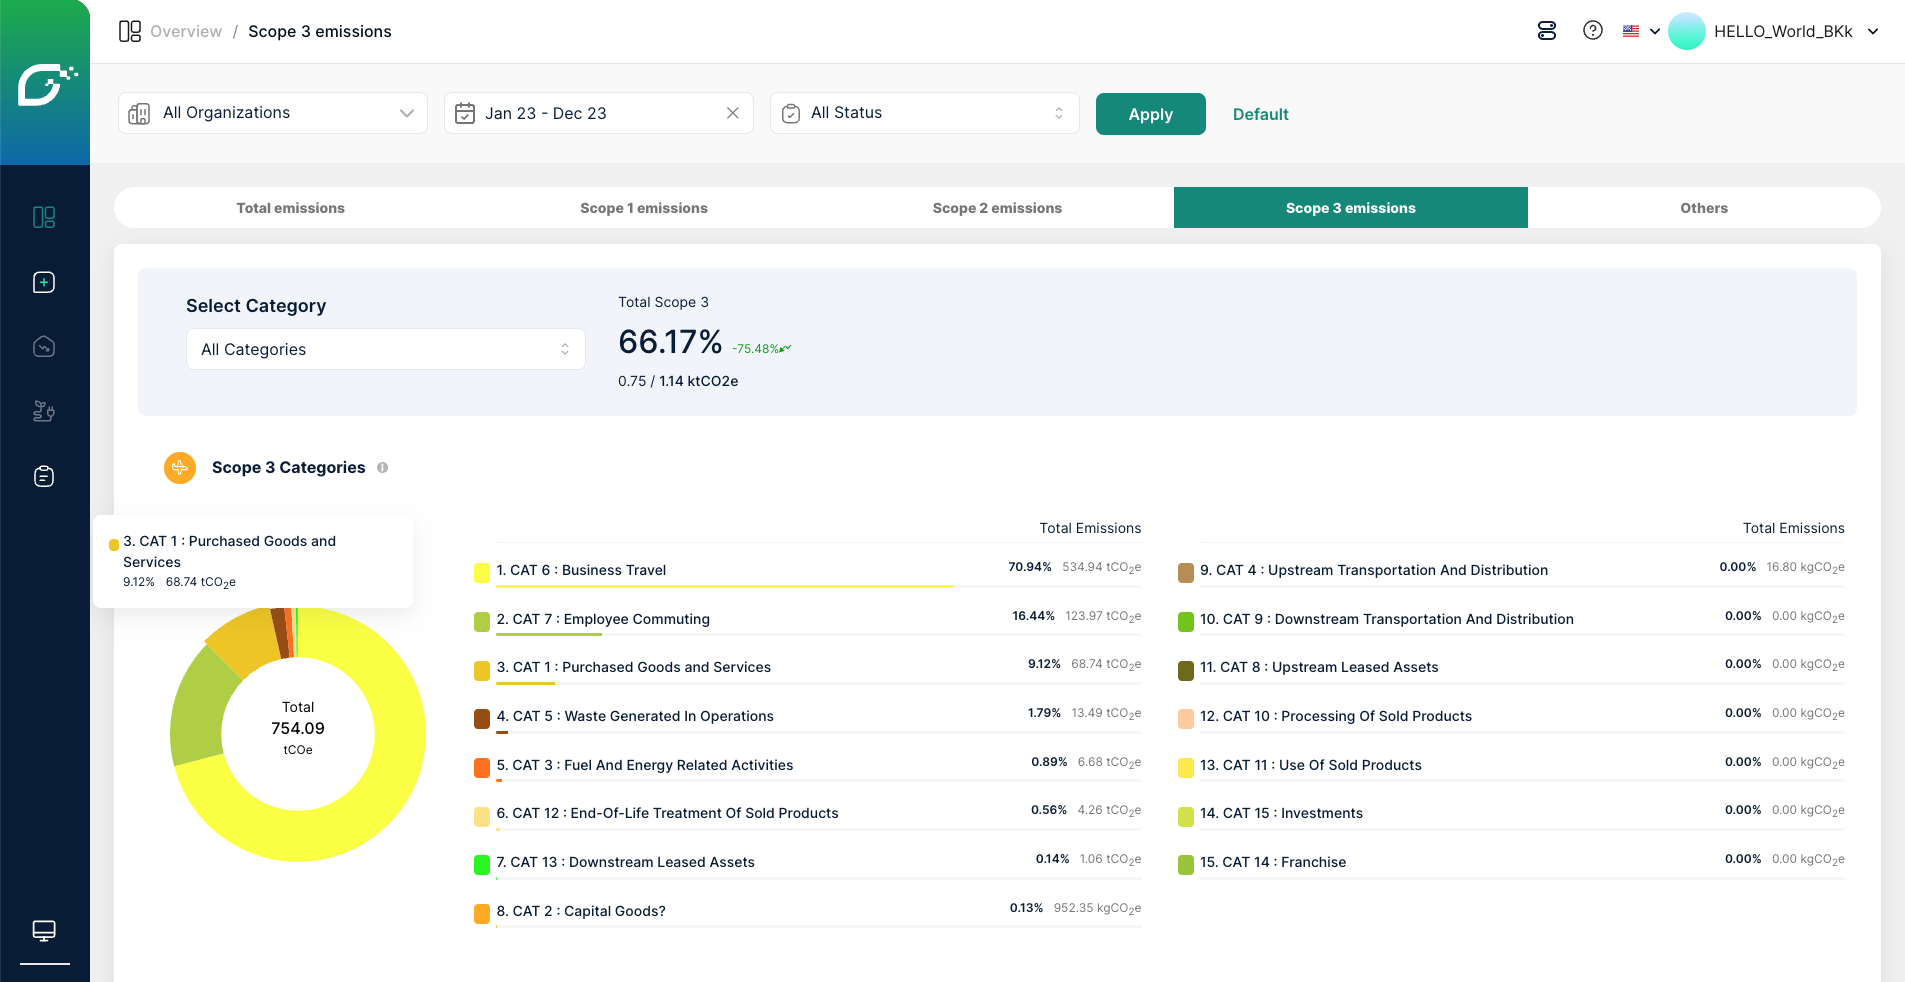Switch to the Scope 1 emissions tab

(643, 208)
